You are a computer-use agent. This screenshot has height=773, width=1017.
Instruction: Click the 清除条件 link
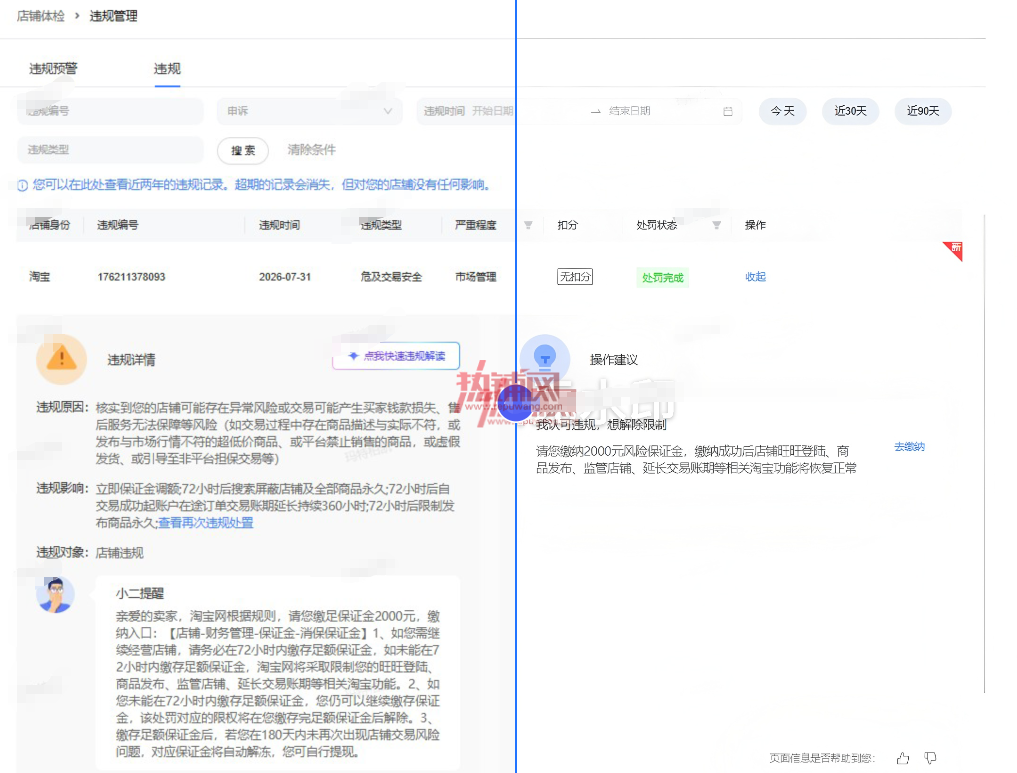(x=312, y=150)
